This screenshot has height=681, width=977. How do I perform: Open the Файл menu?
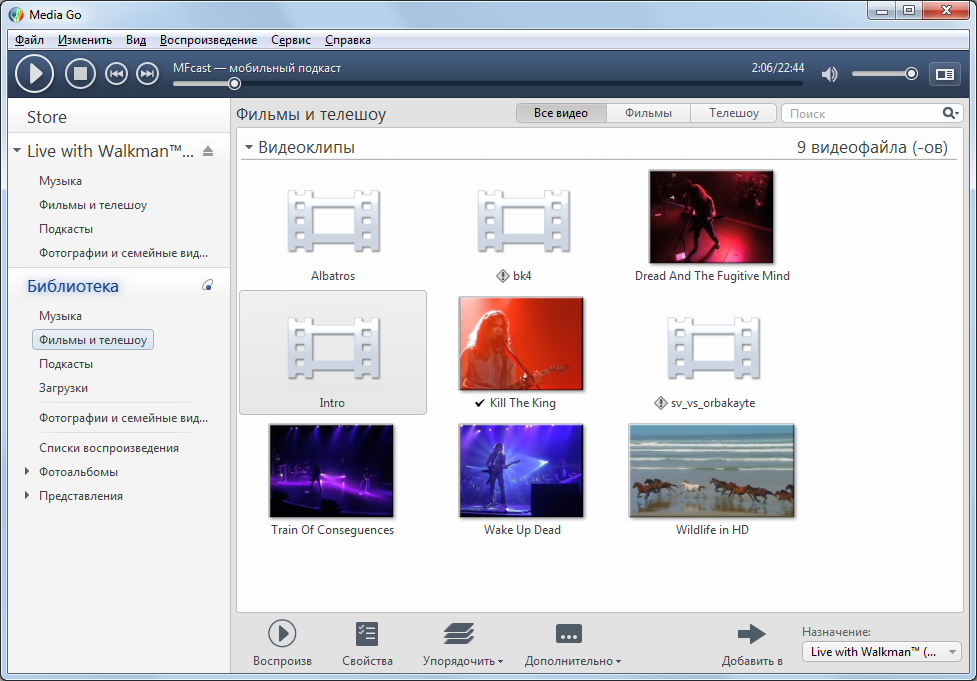click(x=29, y=40)
